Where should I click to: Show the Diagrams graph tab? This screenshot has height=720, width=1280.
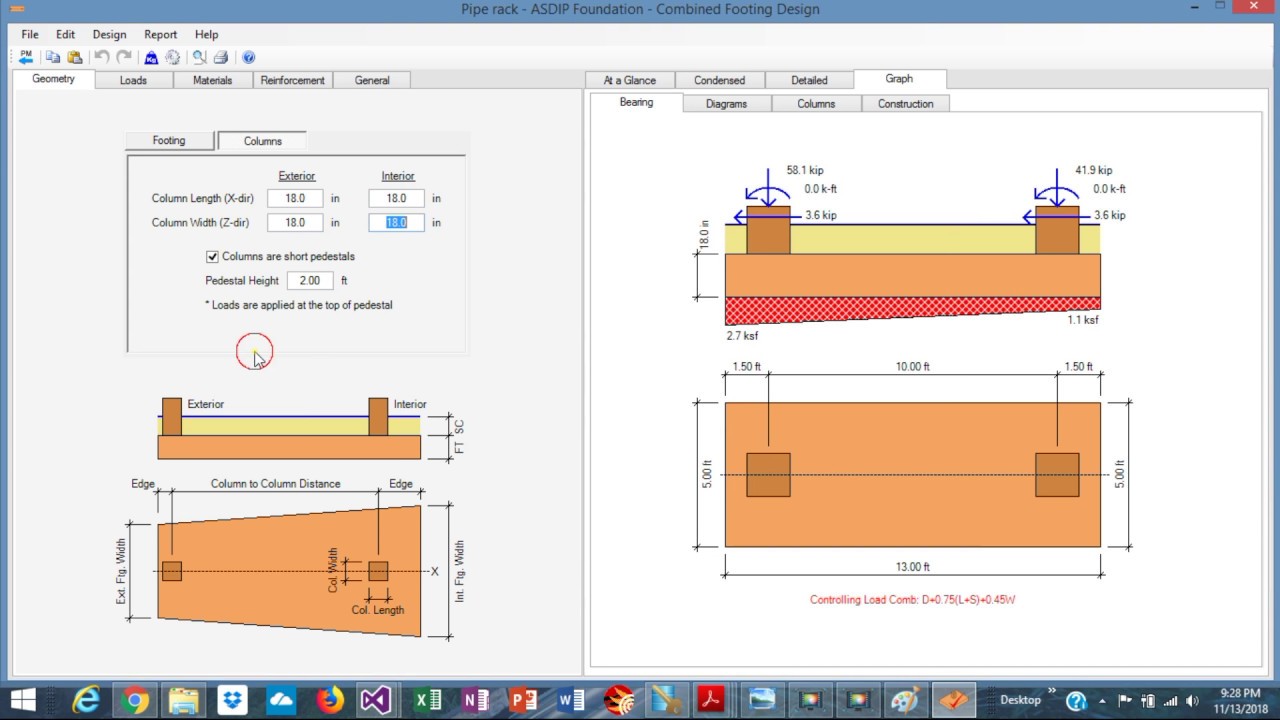[x=726, y=104]
